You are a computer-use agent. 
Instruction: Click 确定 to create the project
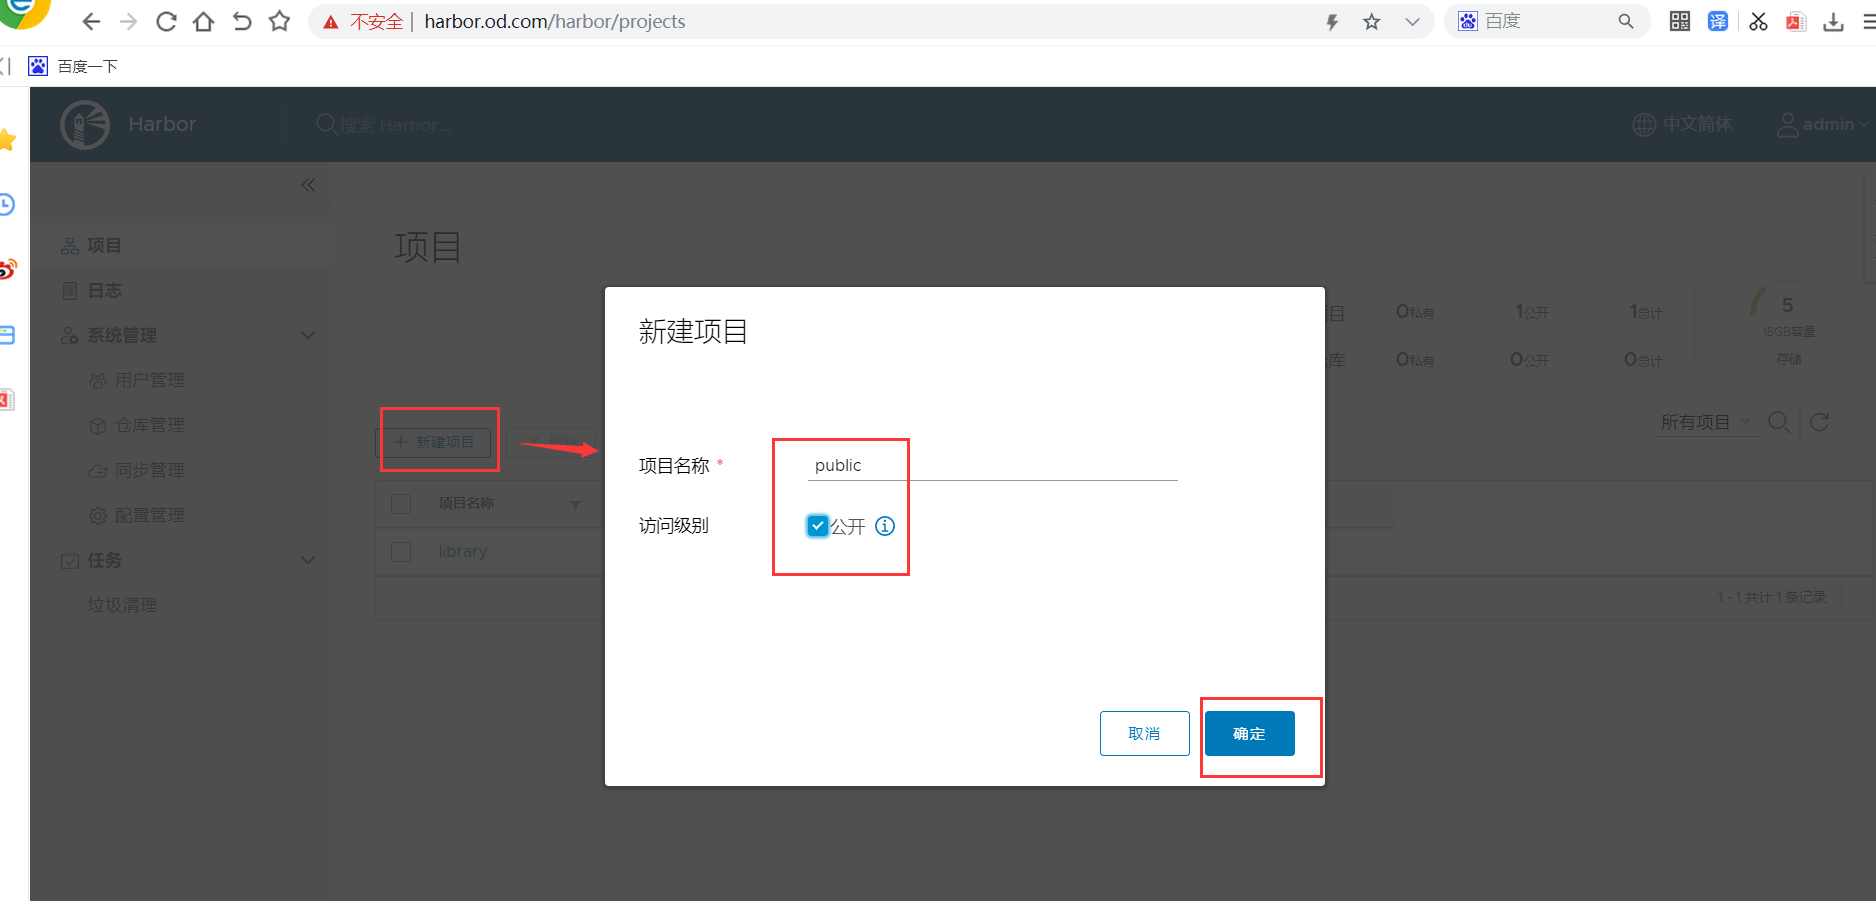pyautogui.click(x=1250, y=733)
